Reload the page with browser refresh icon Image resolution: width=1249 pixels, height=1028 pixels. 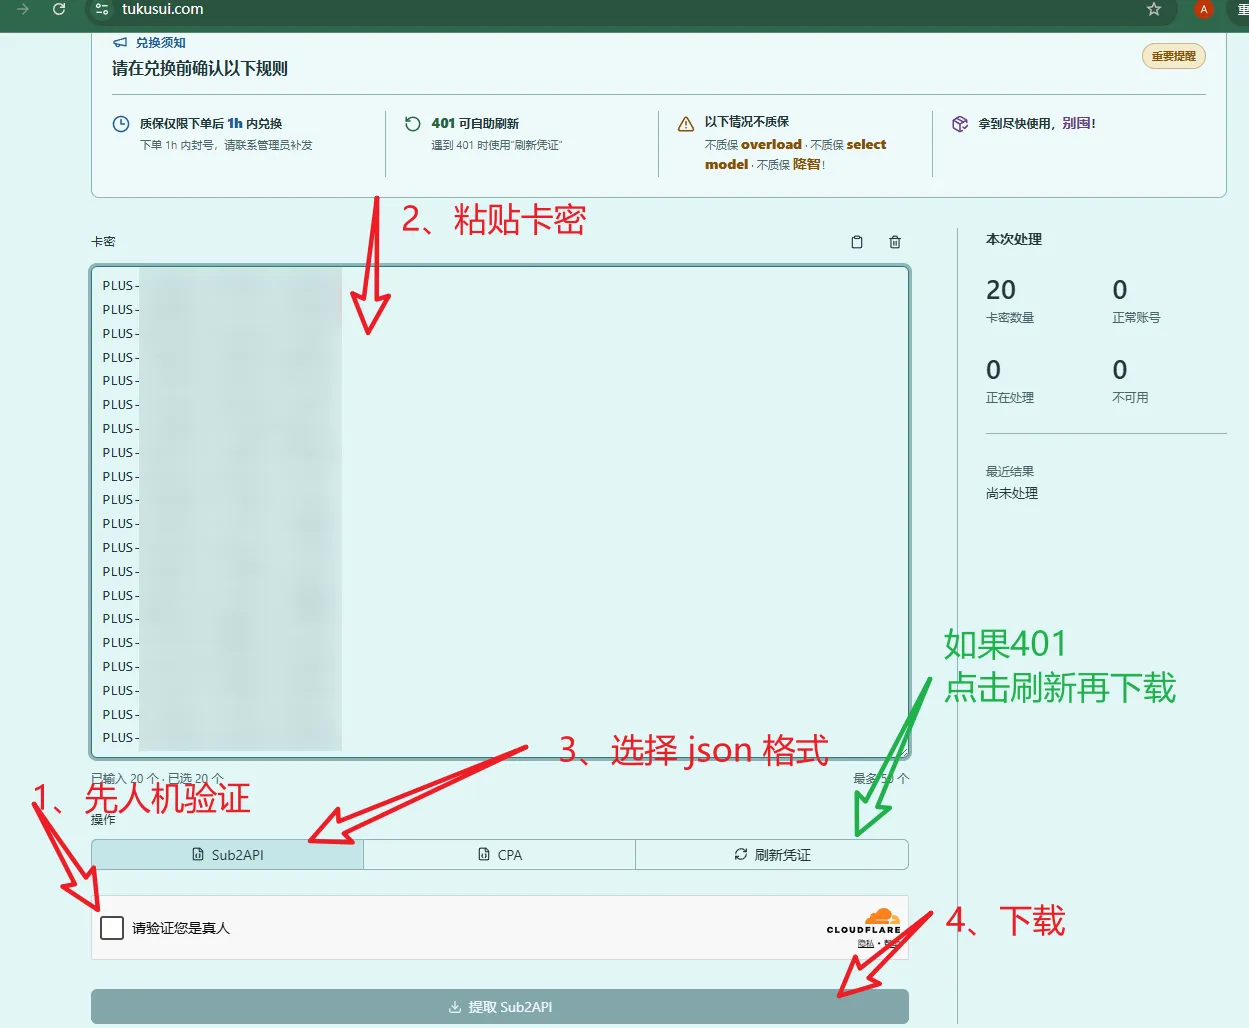59,9
